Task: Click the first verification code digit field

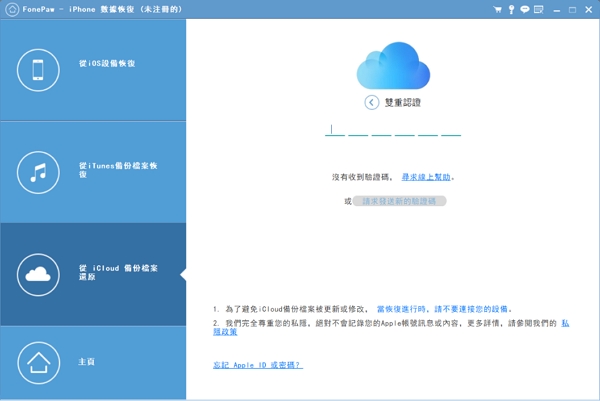Action: click(335, 129)
